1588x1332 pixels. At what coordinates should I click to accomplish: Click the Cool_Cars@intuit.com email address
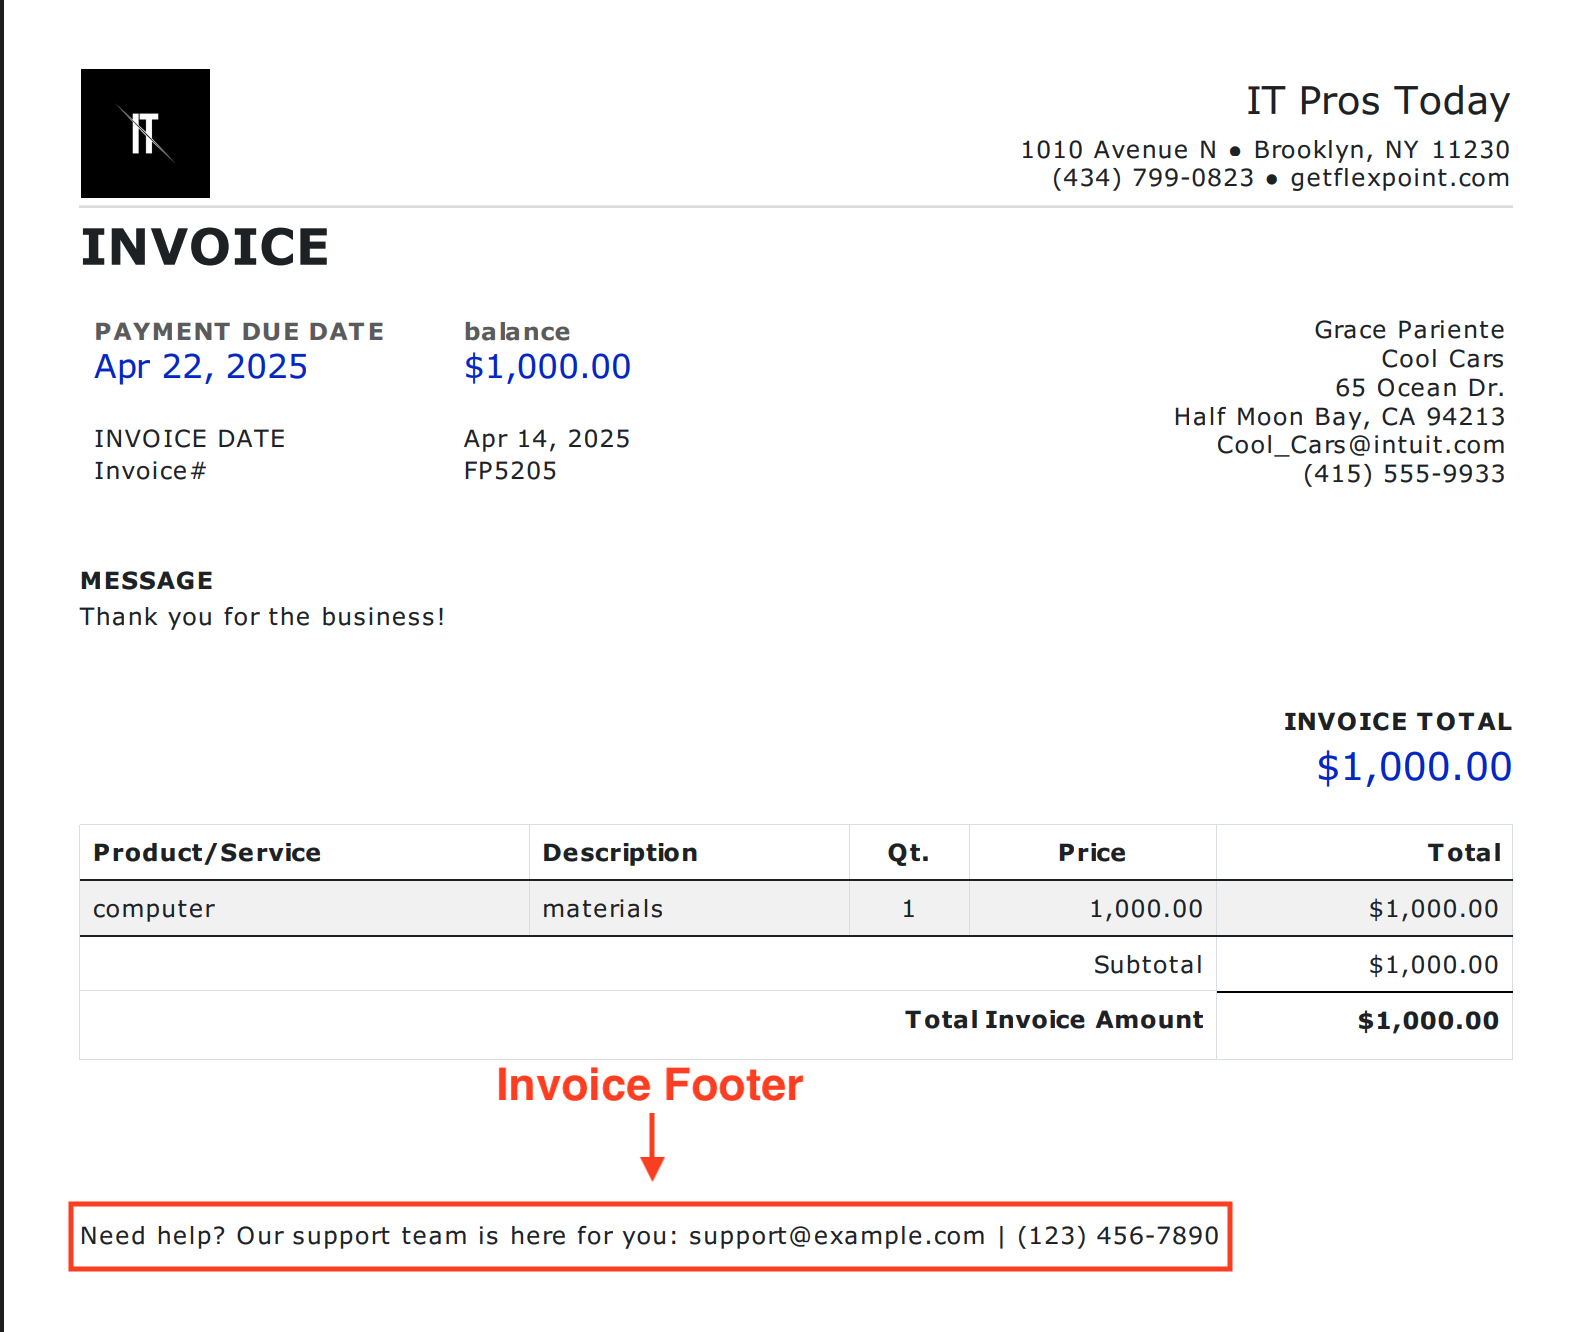[1360, 445]
